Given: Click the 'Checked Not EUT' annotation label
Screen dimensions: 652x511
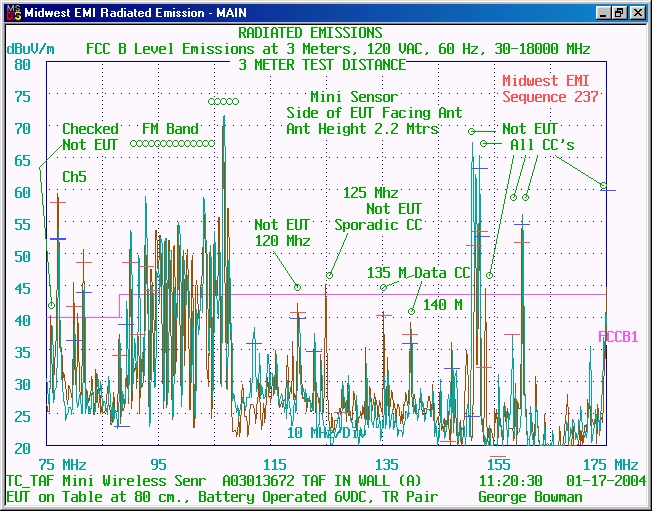Looking at the screenshot, I should (90, 137).
